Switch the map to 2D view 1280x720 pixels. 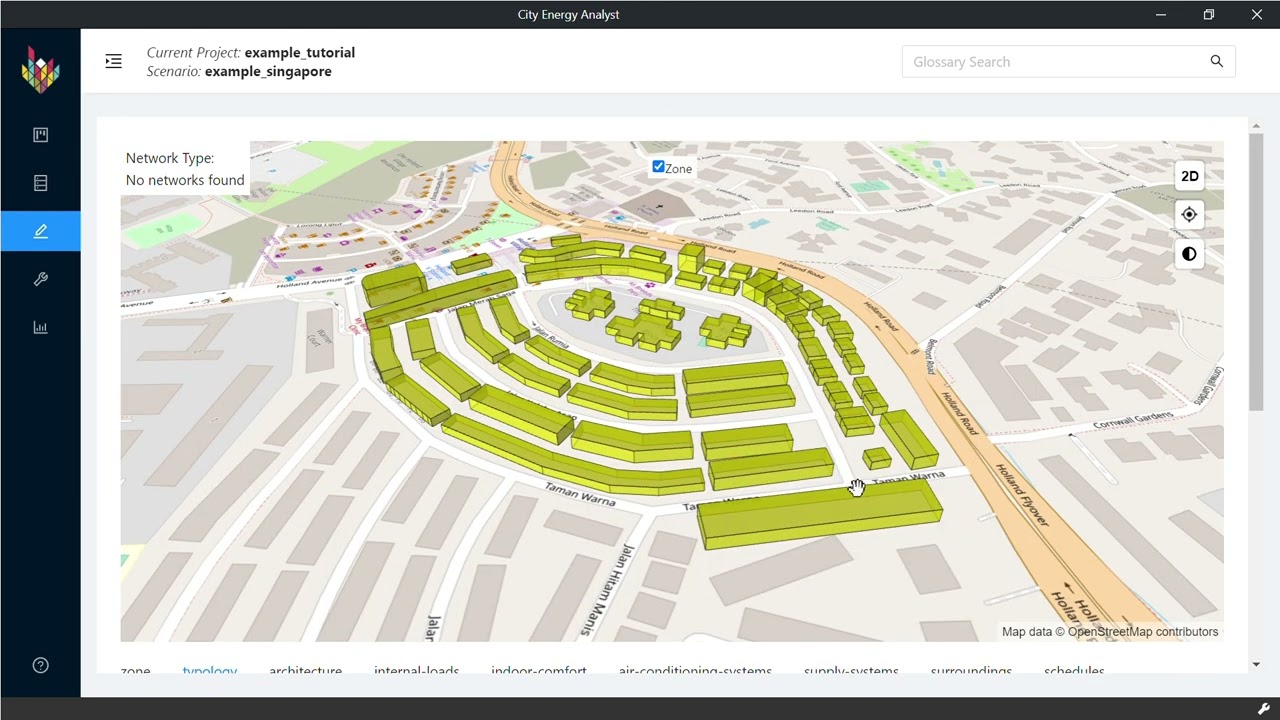coord(1189,176)
